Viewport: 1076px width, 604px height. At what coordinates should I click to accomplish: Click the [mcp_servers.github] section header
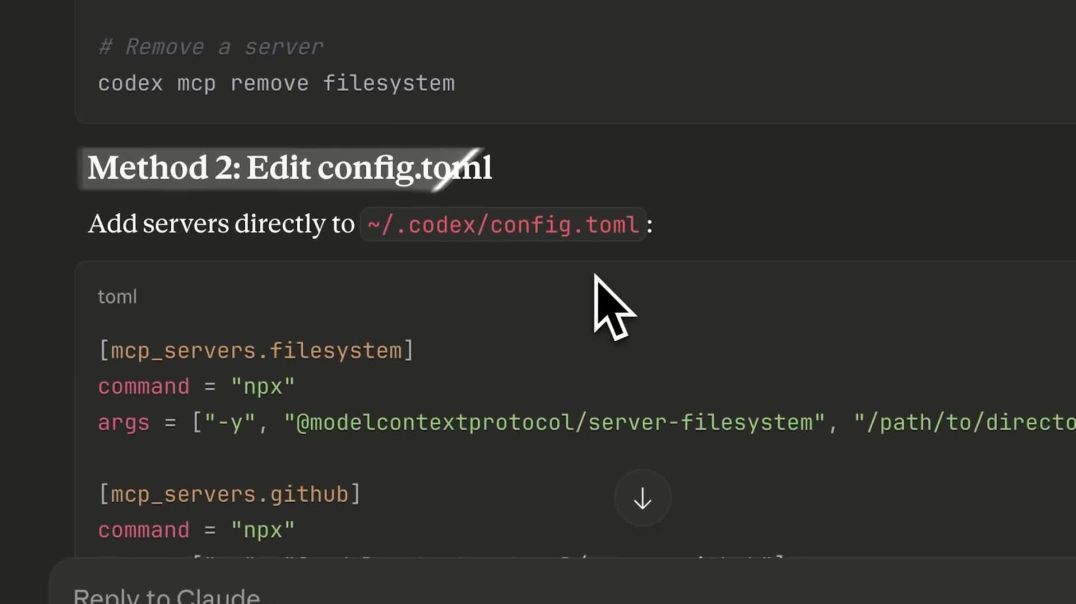click(231, 493)
